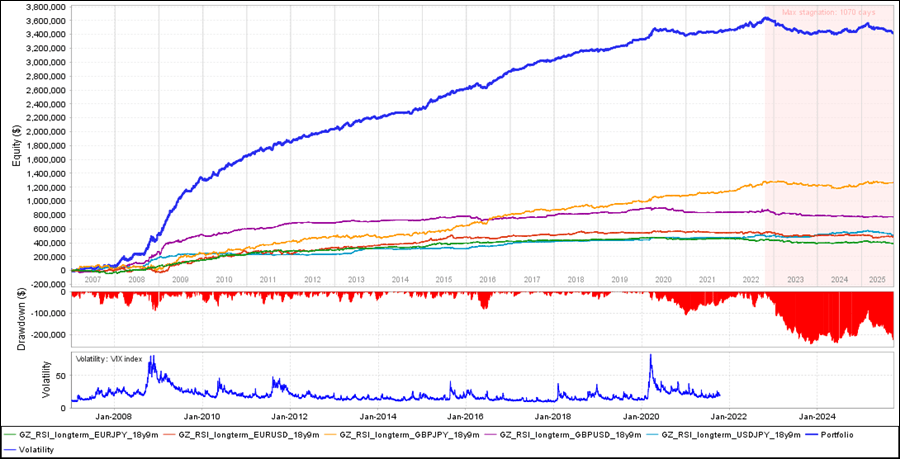Click the green EURJPY legend line marker

[x=11, y=435]
